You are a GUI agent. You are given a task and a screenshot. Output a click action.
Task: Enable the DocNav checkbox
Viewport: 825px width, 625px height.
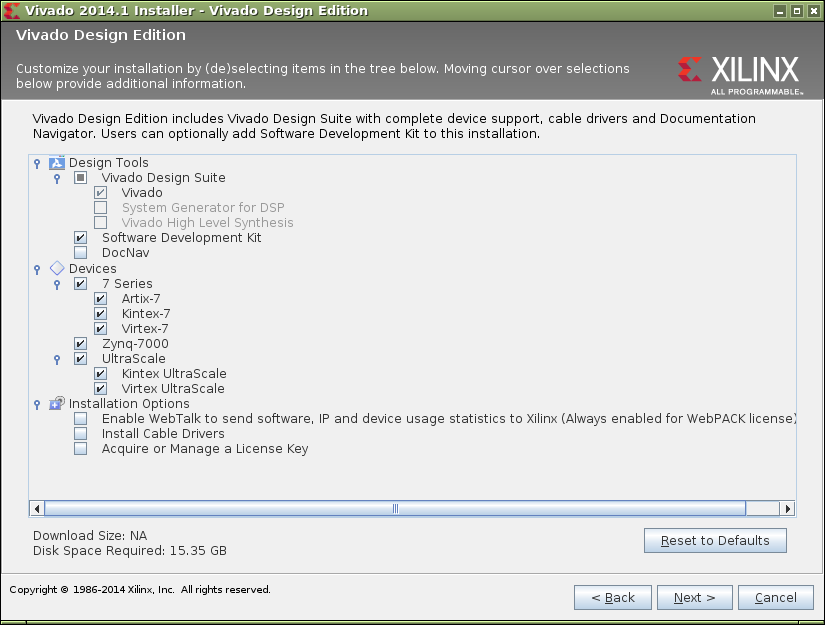pos(81,253)
